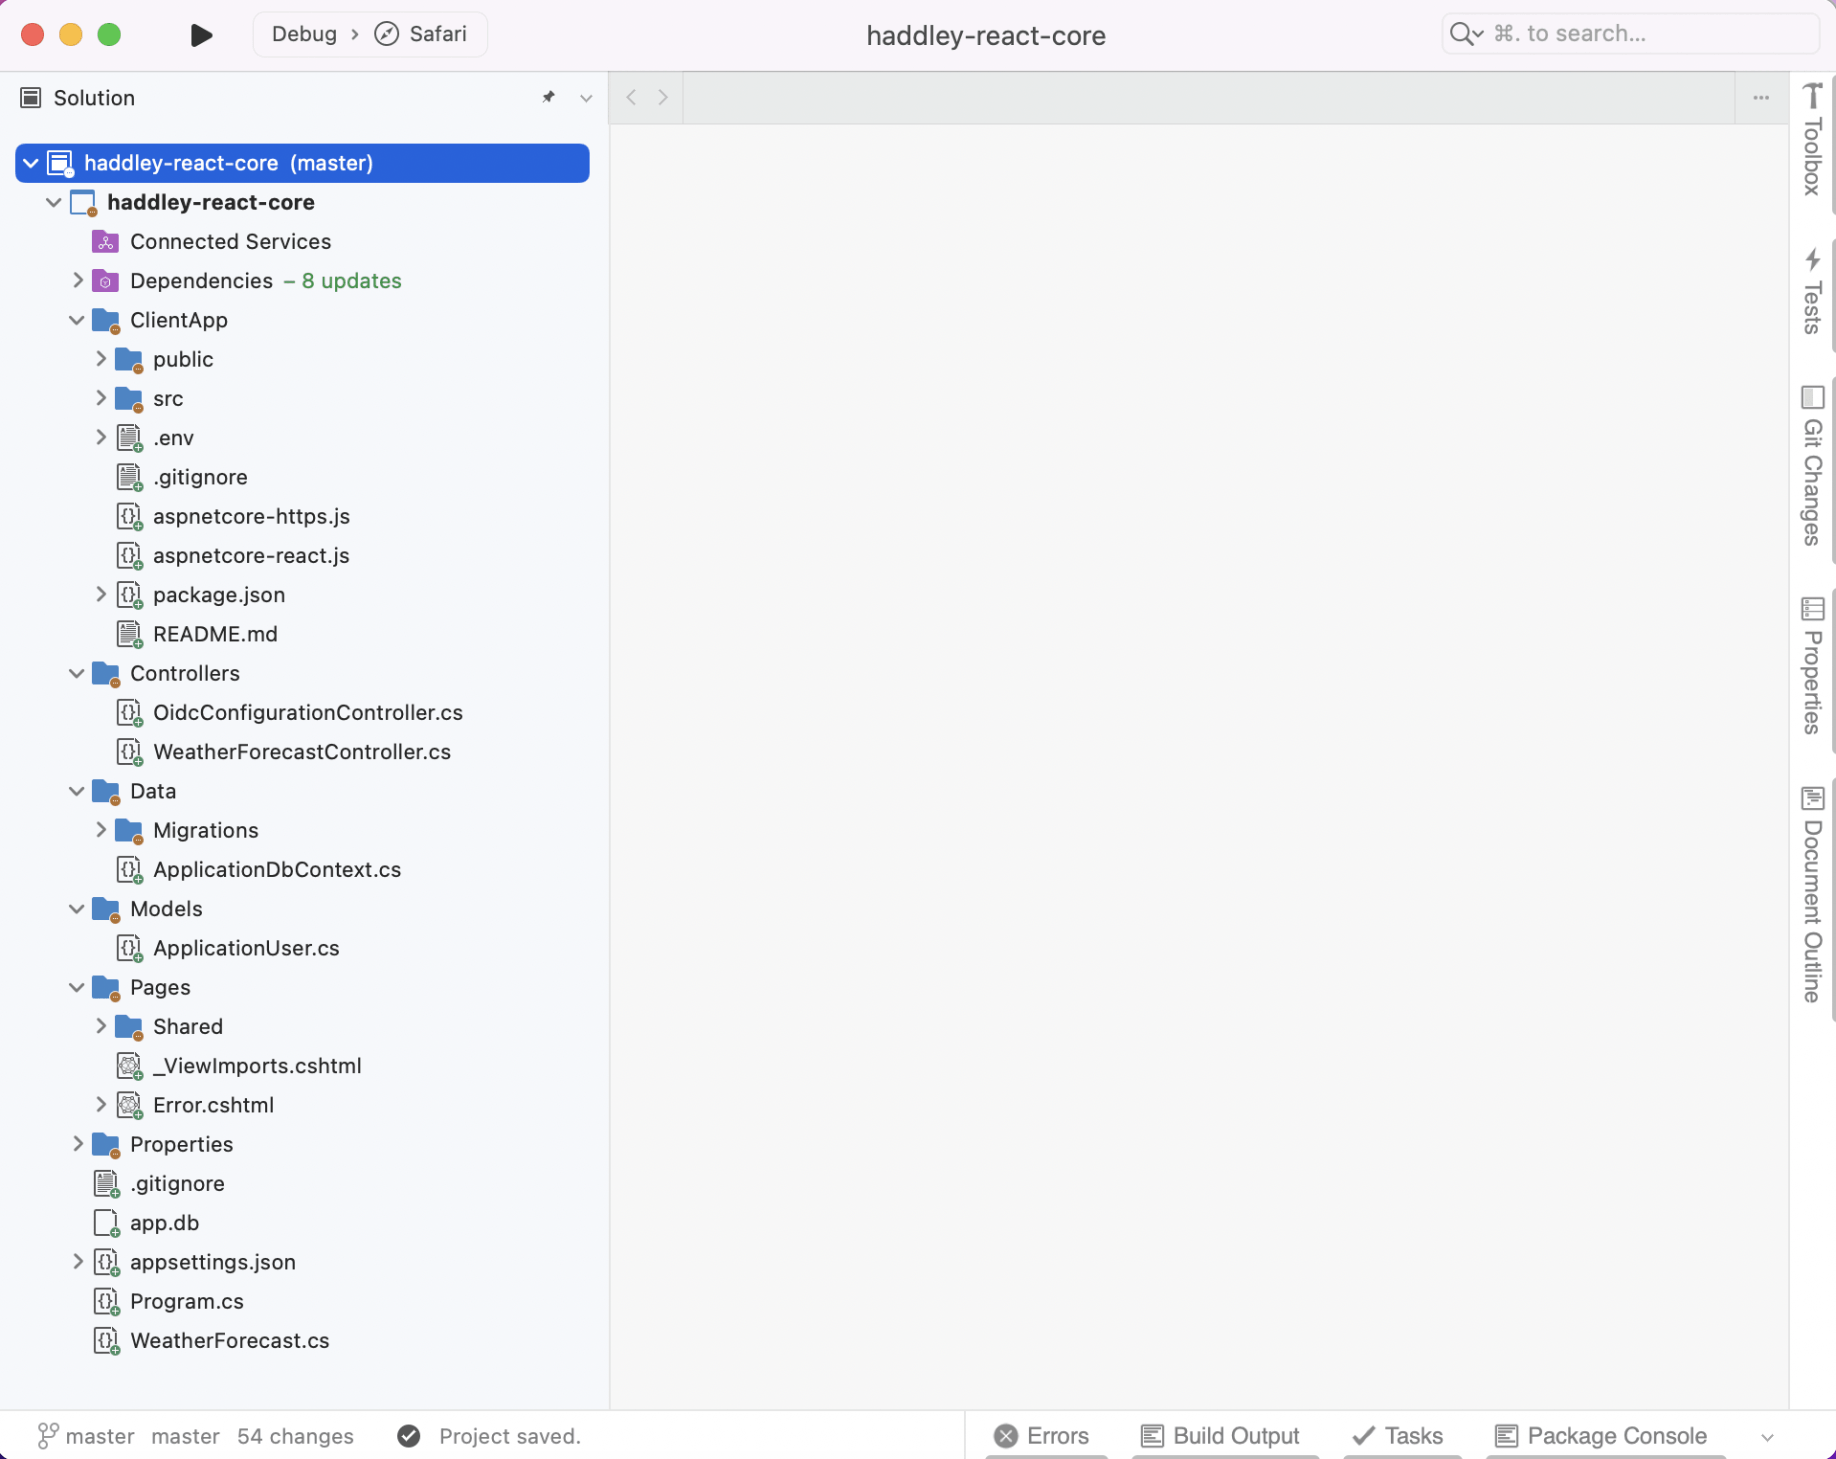Show the Errors pad
Image resolution: width=1836 pixels, height=1459 pixels.
(x=1042, y=1436)
